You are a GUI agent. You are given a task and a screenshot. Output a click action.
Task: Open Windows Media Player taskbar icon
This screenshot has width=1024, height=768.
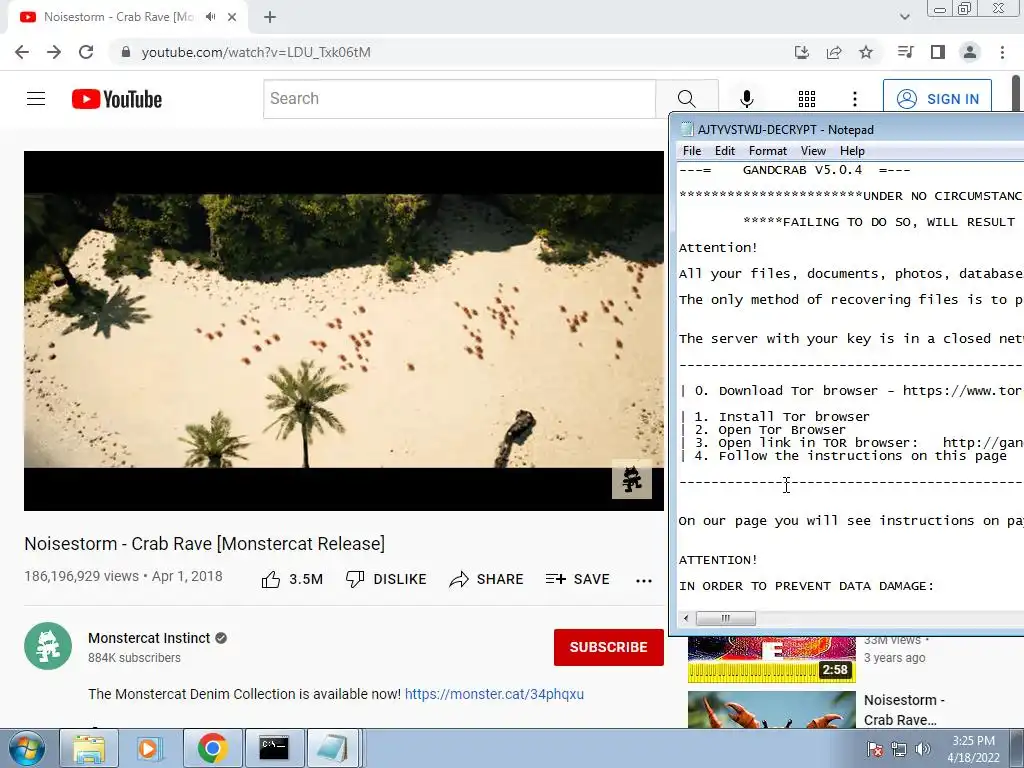150,748
